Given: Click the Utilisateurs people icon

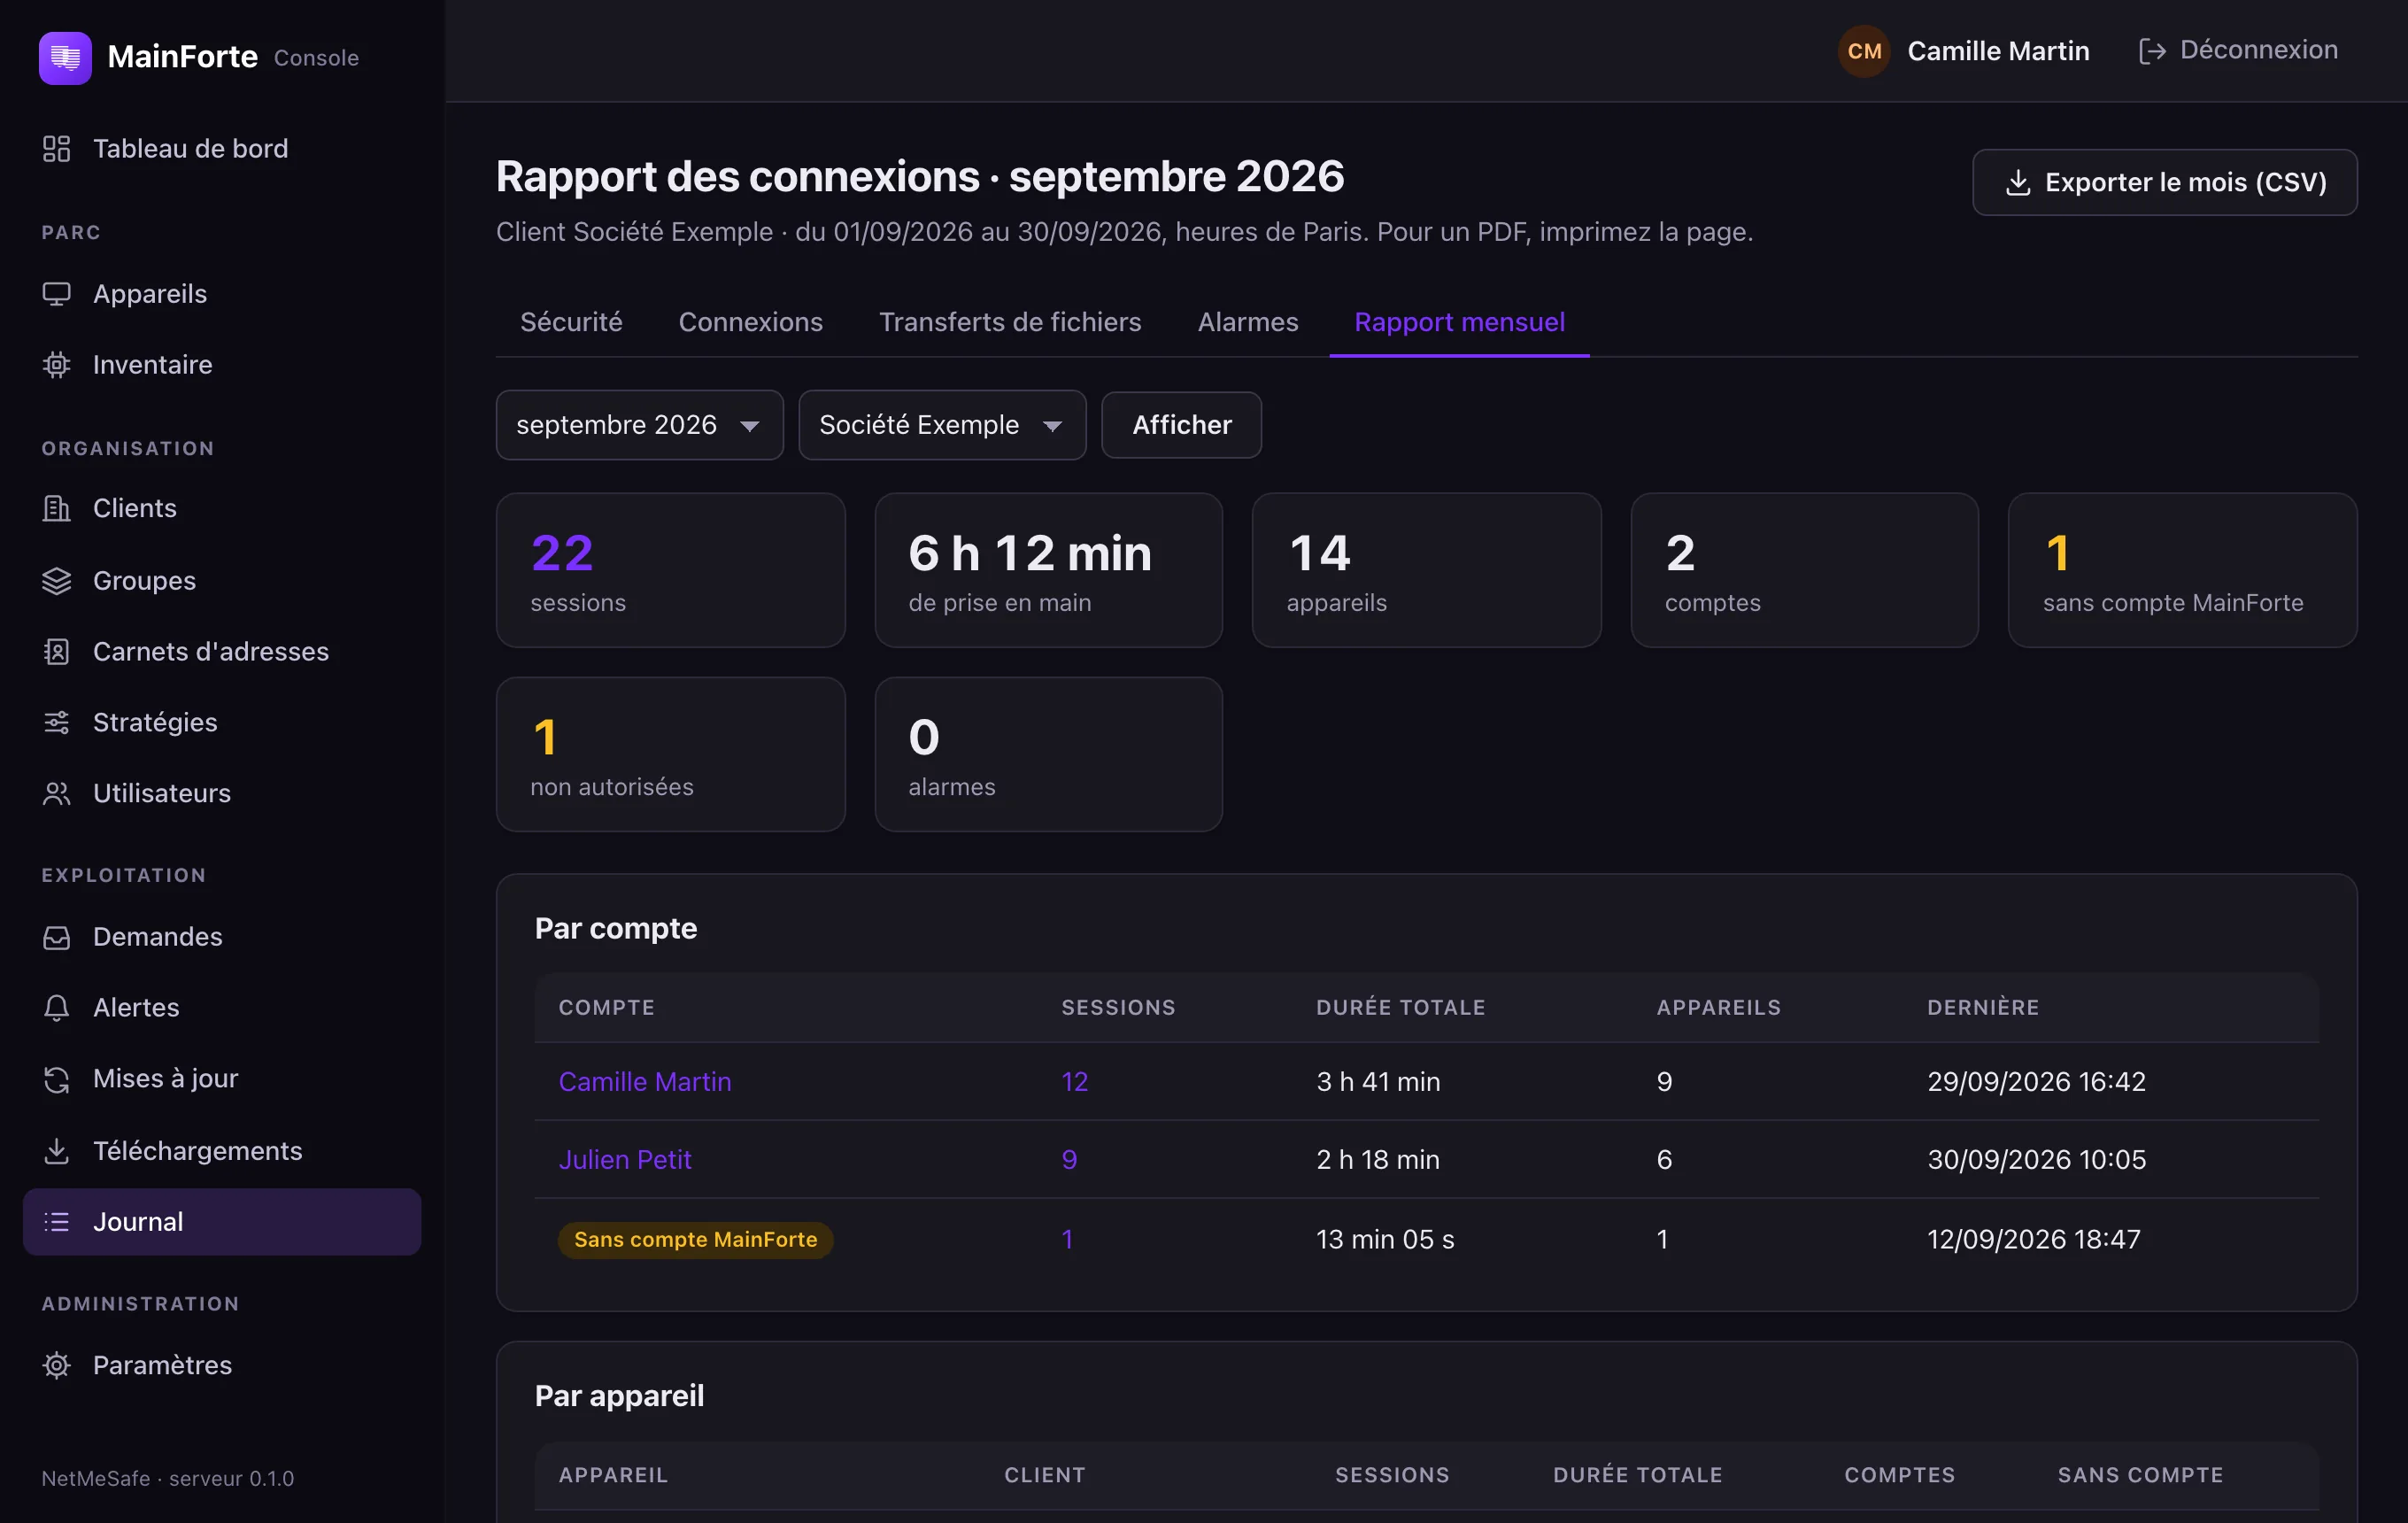Looking at the screenshot, I should [56, 793].
